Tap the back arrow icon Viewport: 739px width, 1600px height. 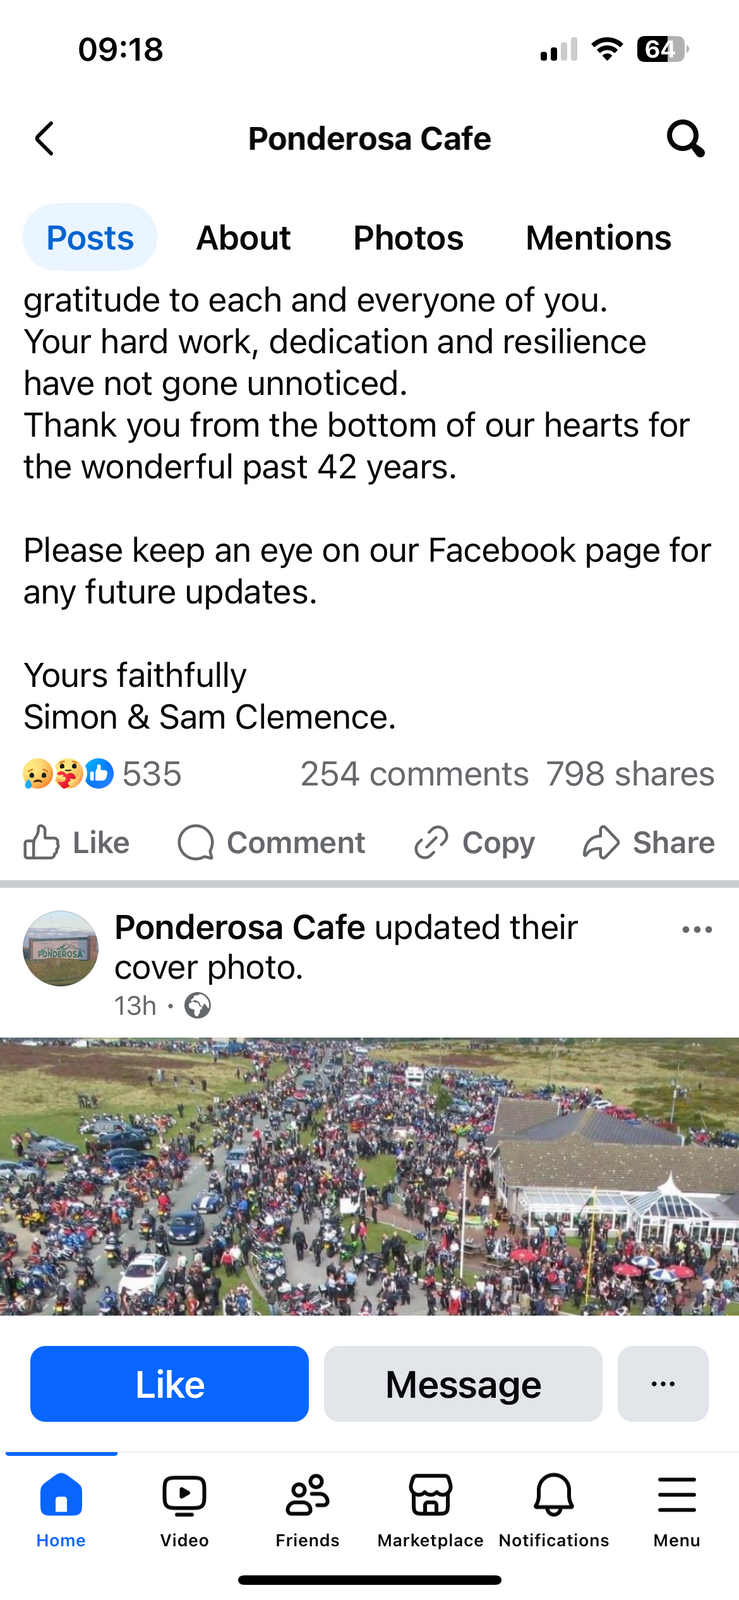click(45, 139)
